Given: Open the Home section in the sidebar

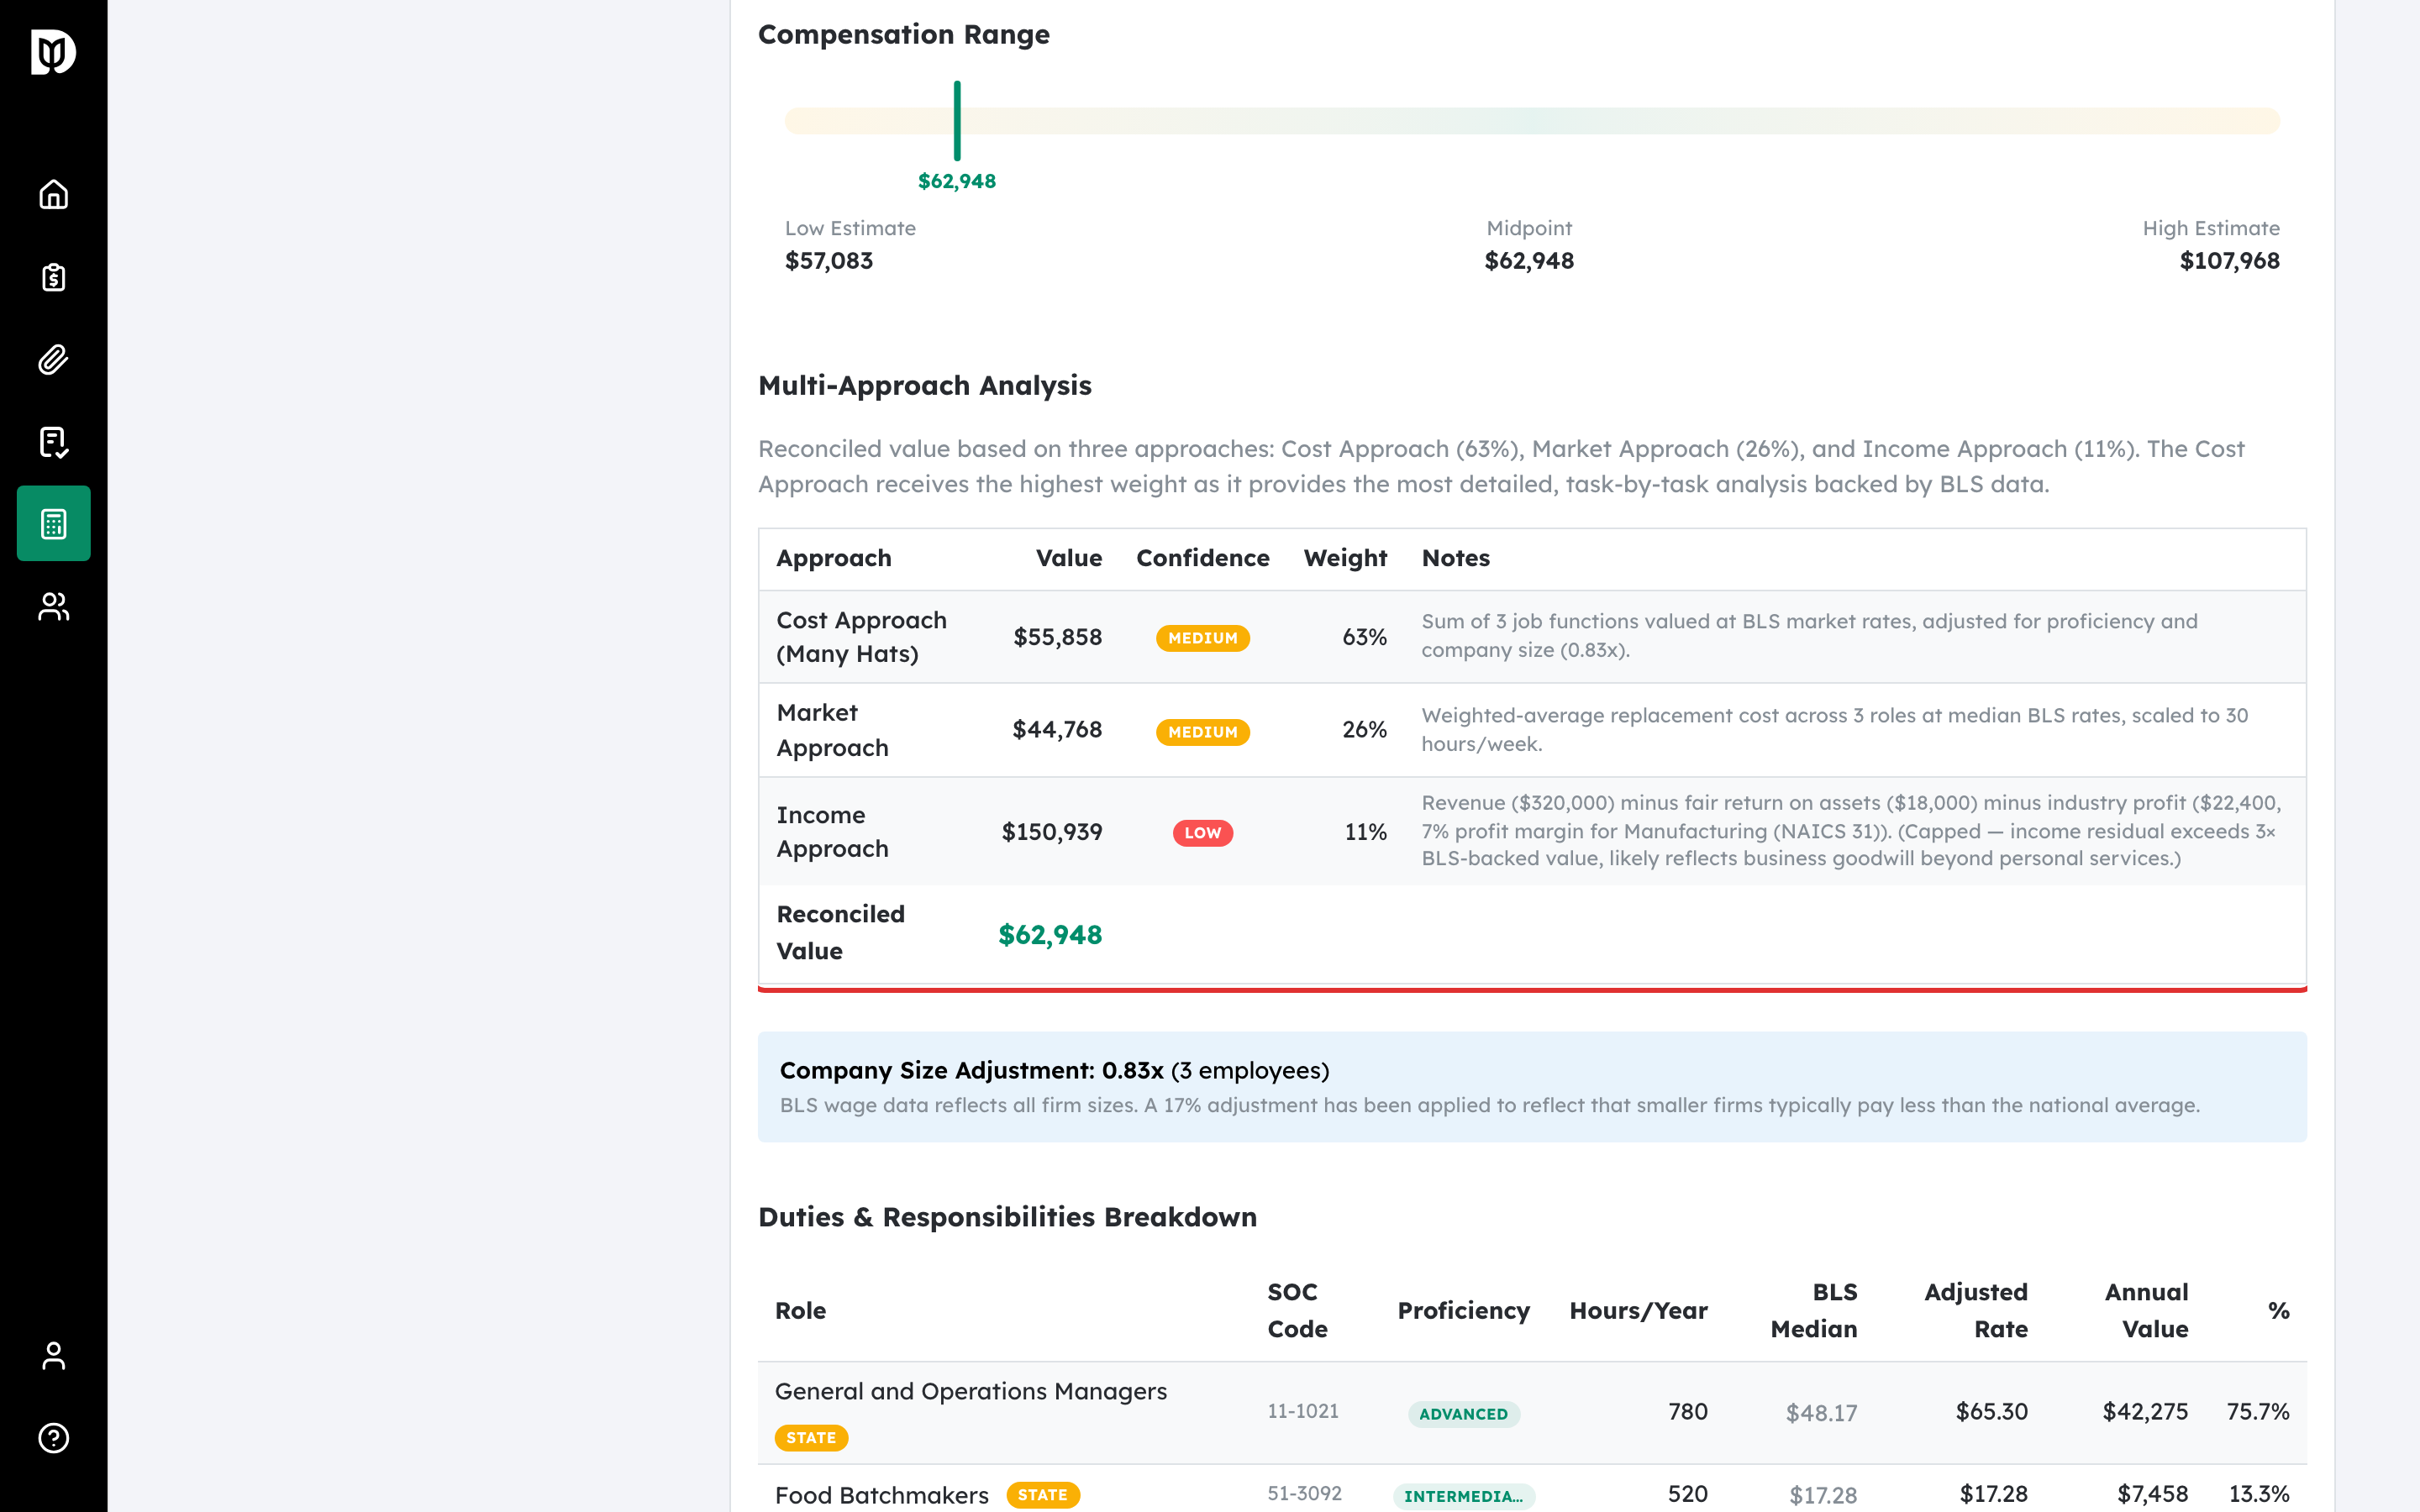Looking at the screenshot, I should 52,195.
